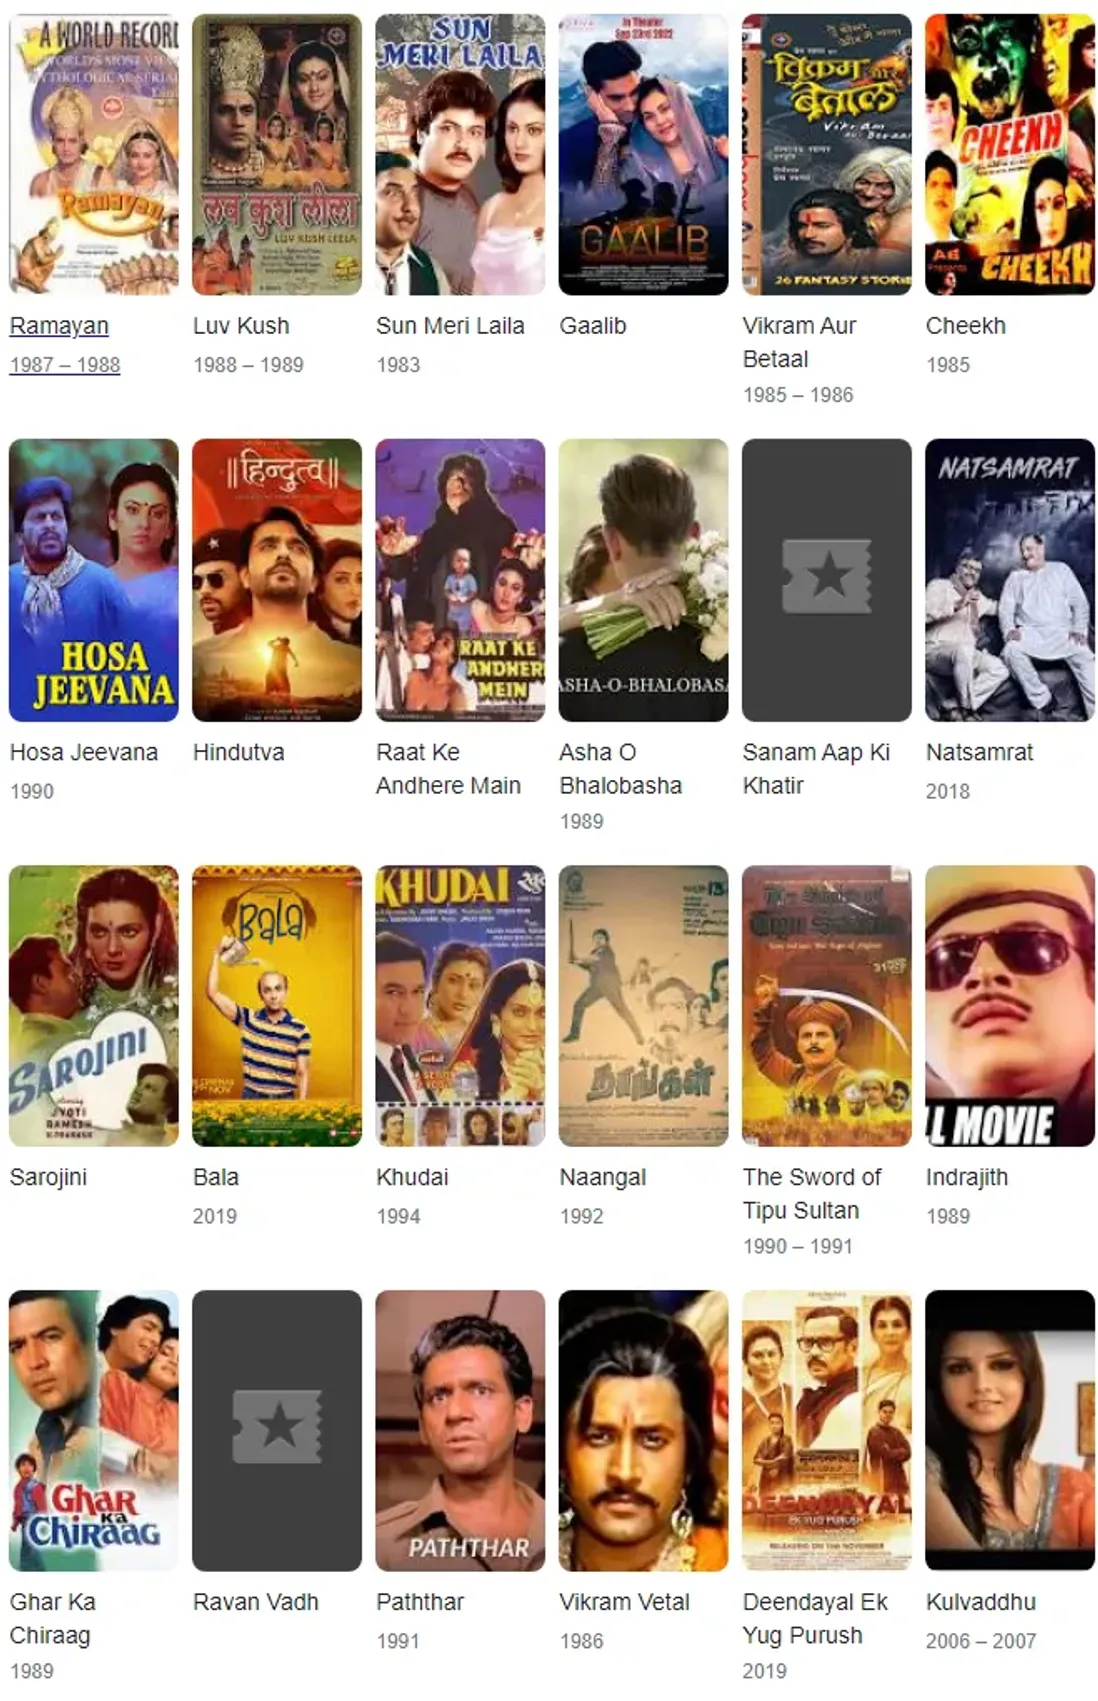Open the Natsamrat 2018 poster
Viewport: 1098px width, 1701px height.
(x=1010, y=580)
